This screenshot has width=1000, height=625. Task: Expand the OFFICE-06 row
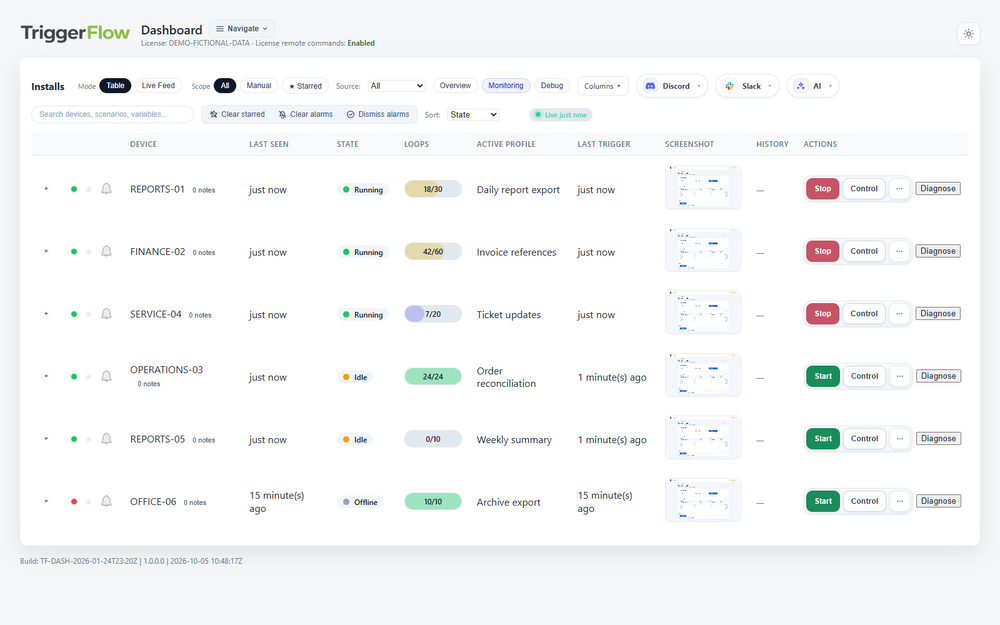47,501
